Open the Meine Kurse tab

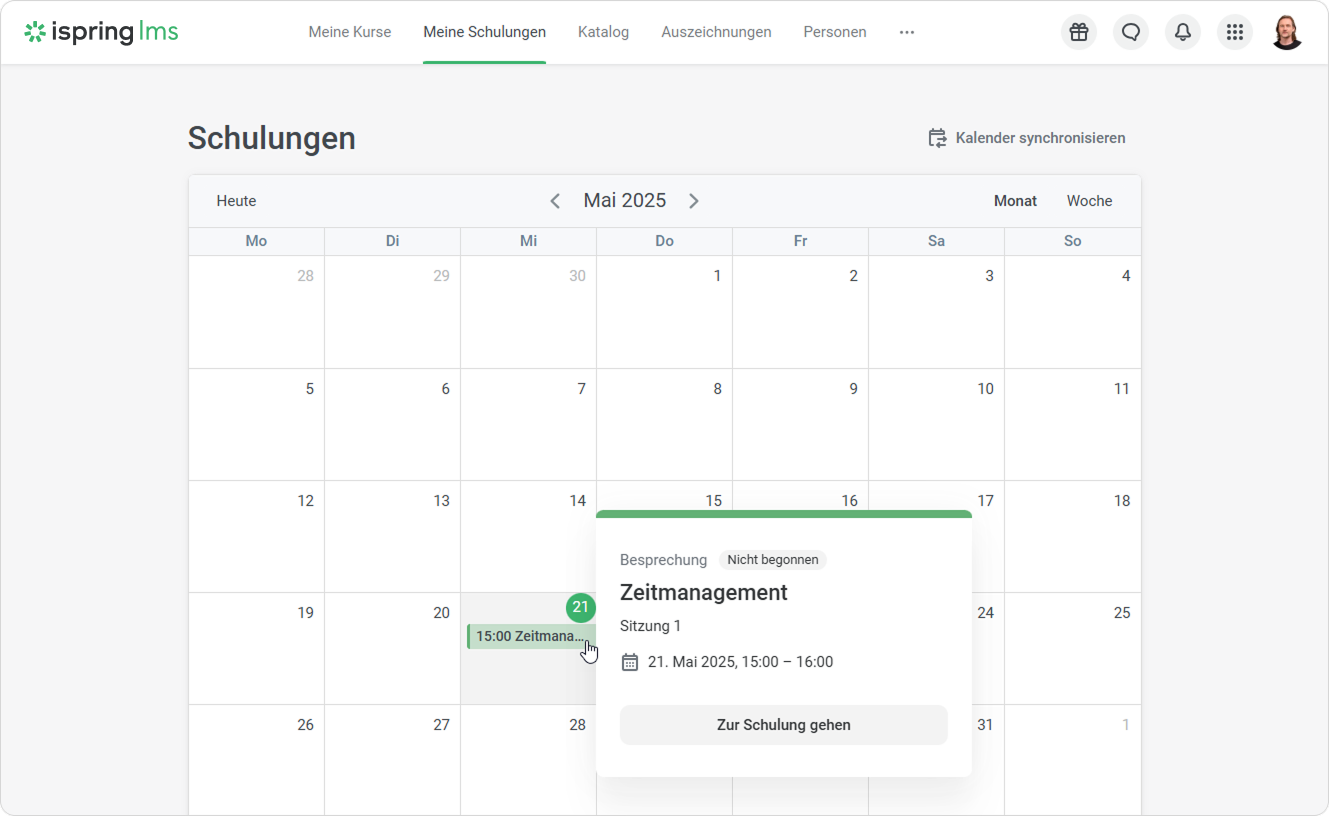pos(349,32)
